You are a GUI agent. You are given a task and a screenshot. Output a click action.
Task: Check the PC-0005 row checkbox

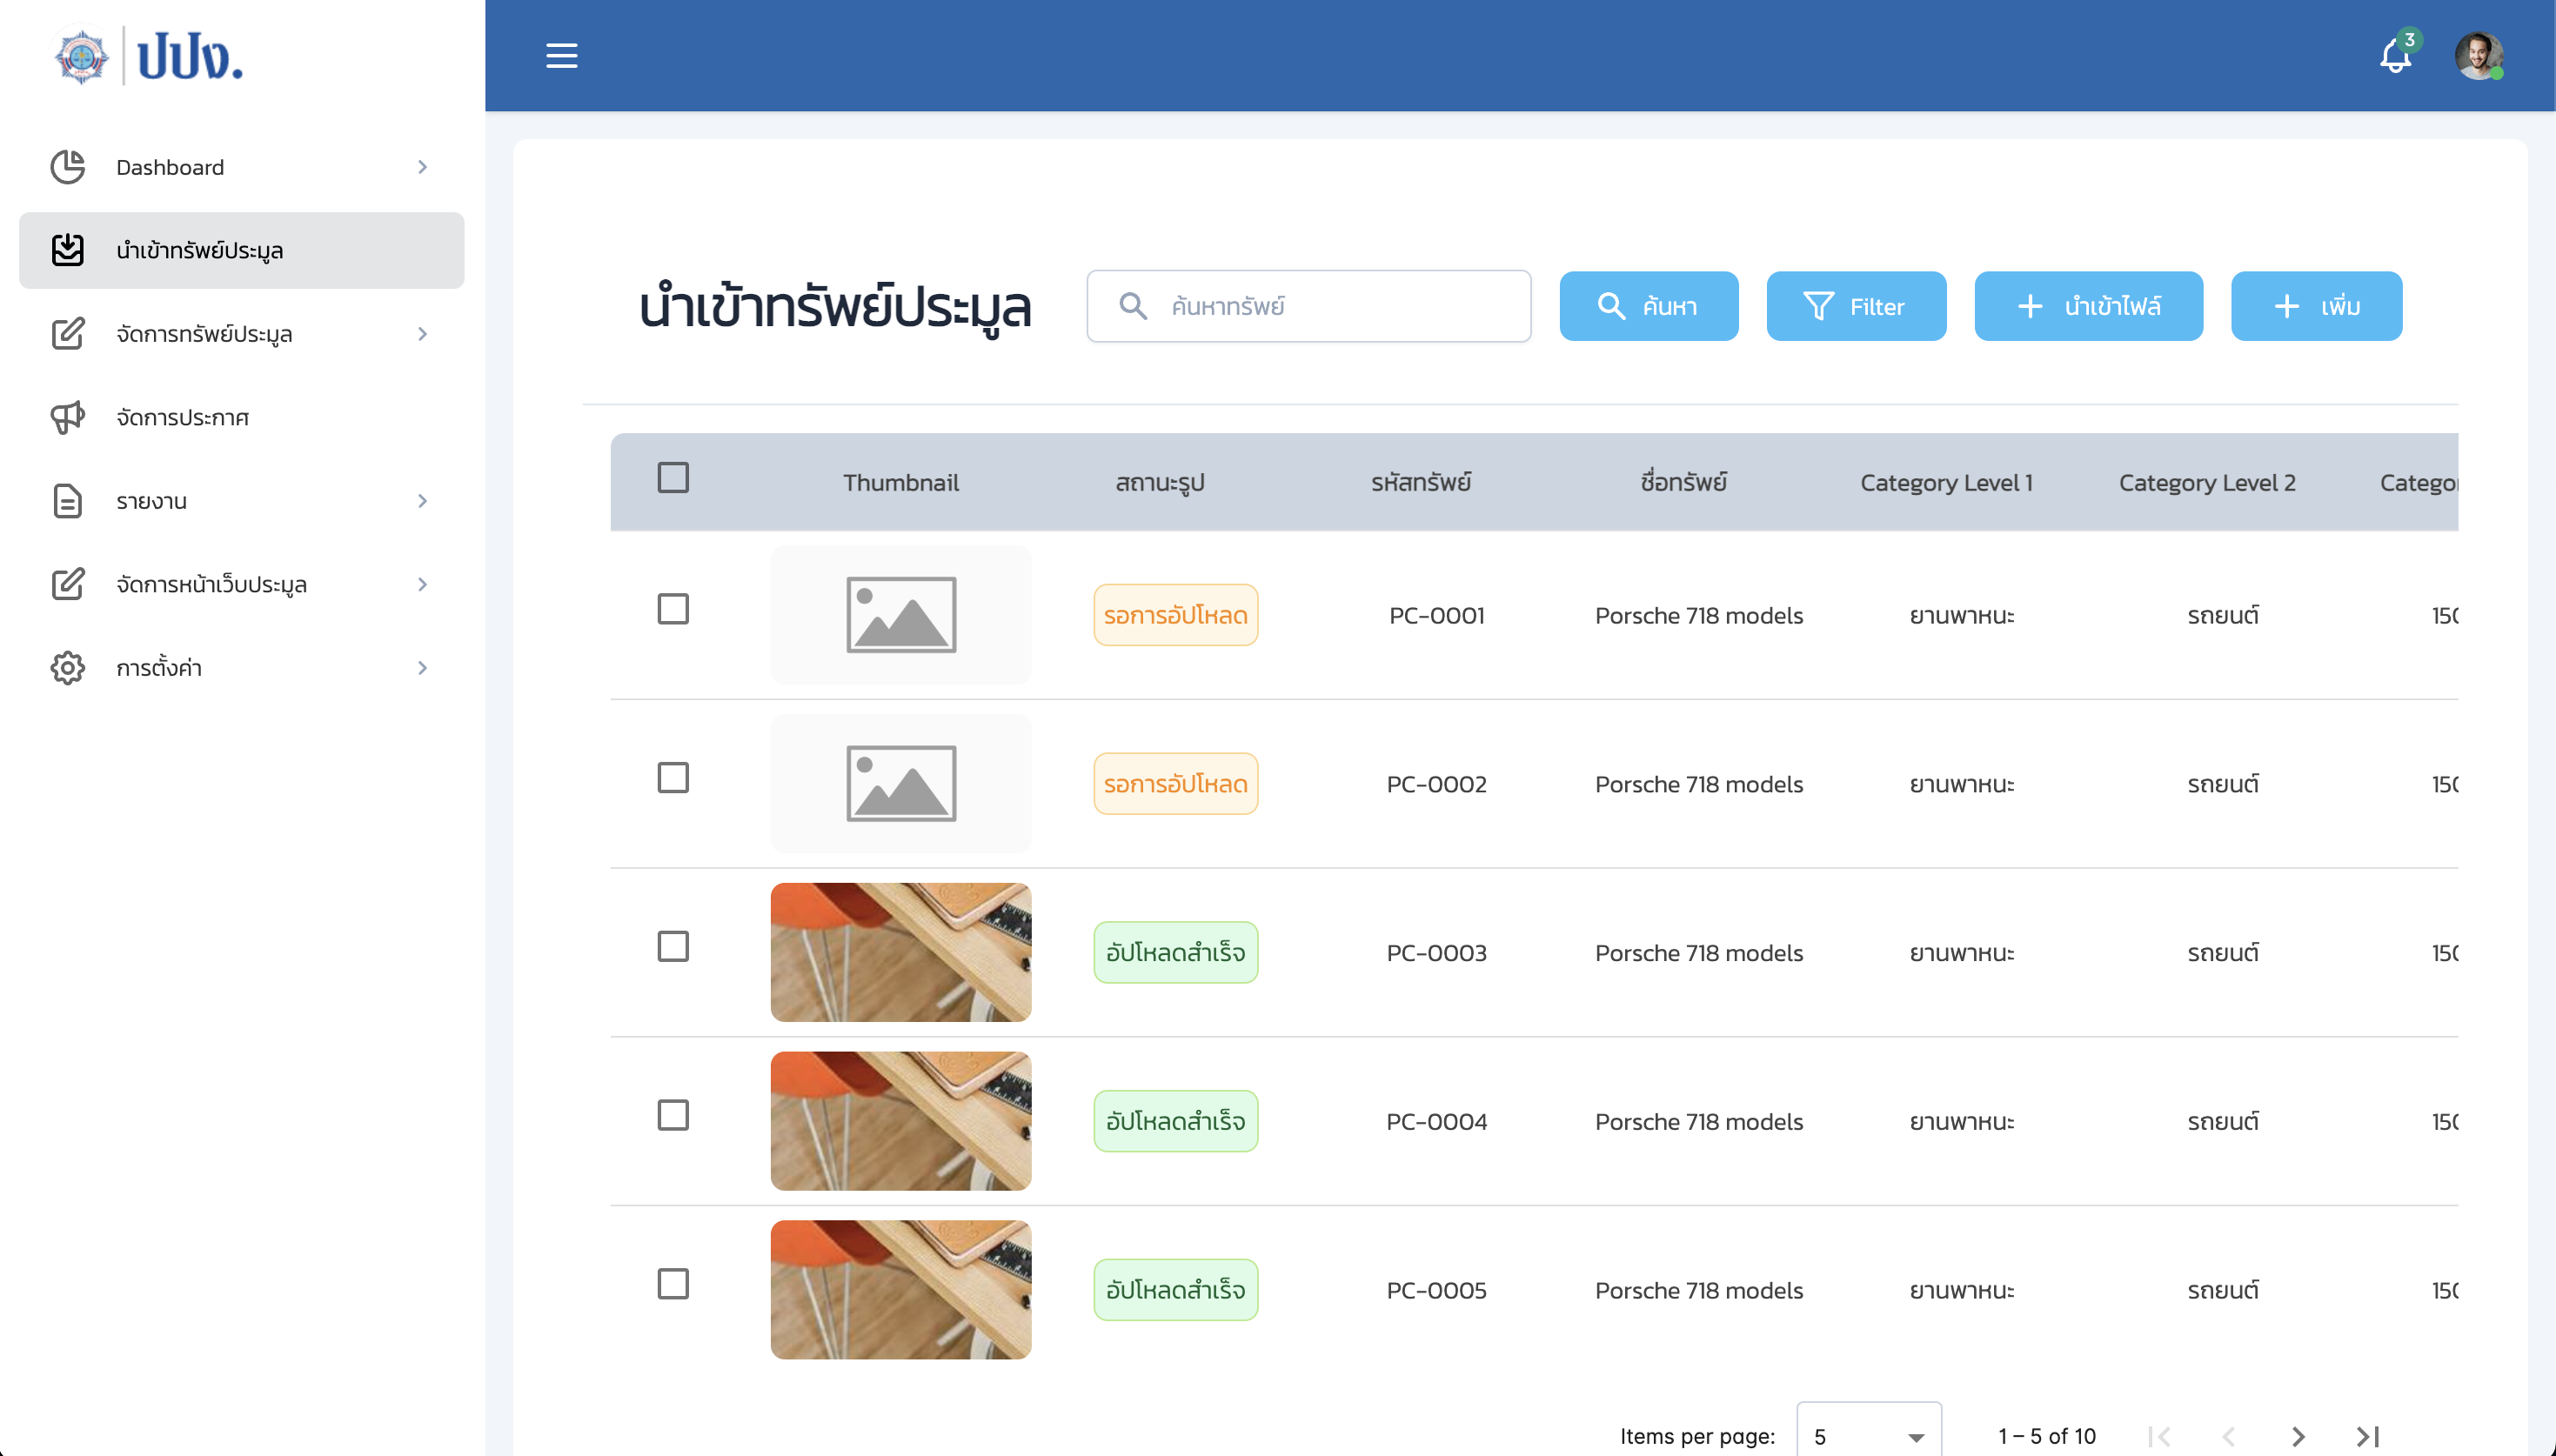tap(673, 1284)
